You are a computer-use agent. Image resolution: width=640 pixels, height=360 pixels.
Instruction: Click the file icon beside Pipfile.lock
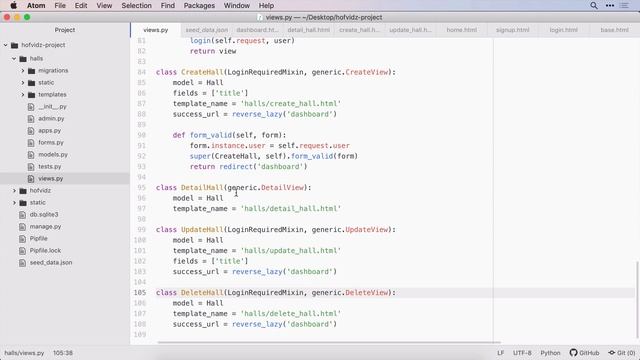[x=22, y=251]
